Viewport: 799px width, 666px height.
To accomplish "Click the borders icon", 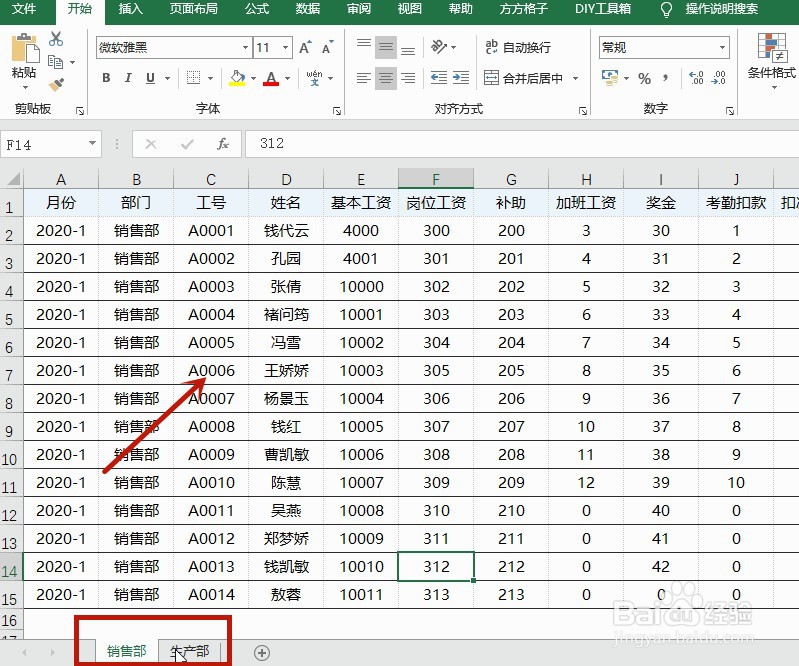I will pyautogui.click(x=193, y=78).
